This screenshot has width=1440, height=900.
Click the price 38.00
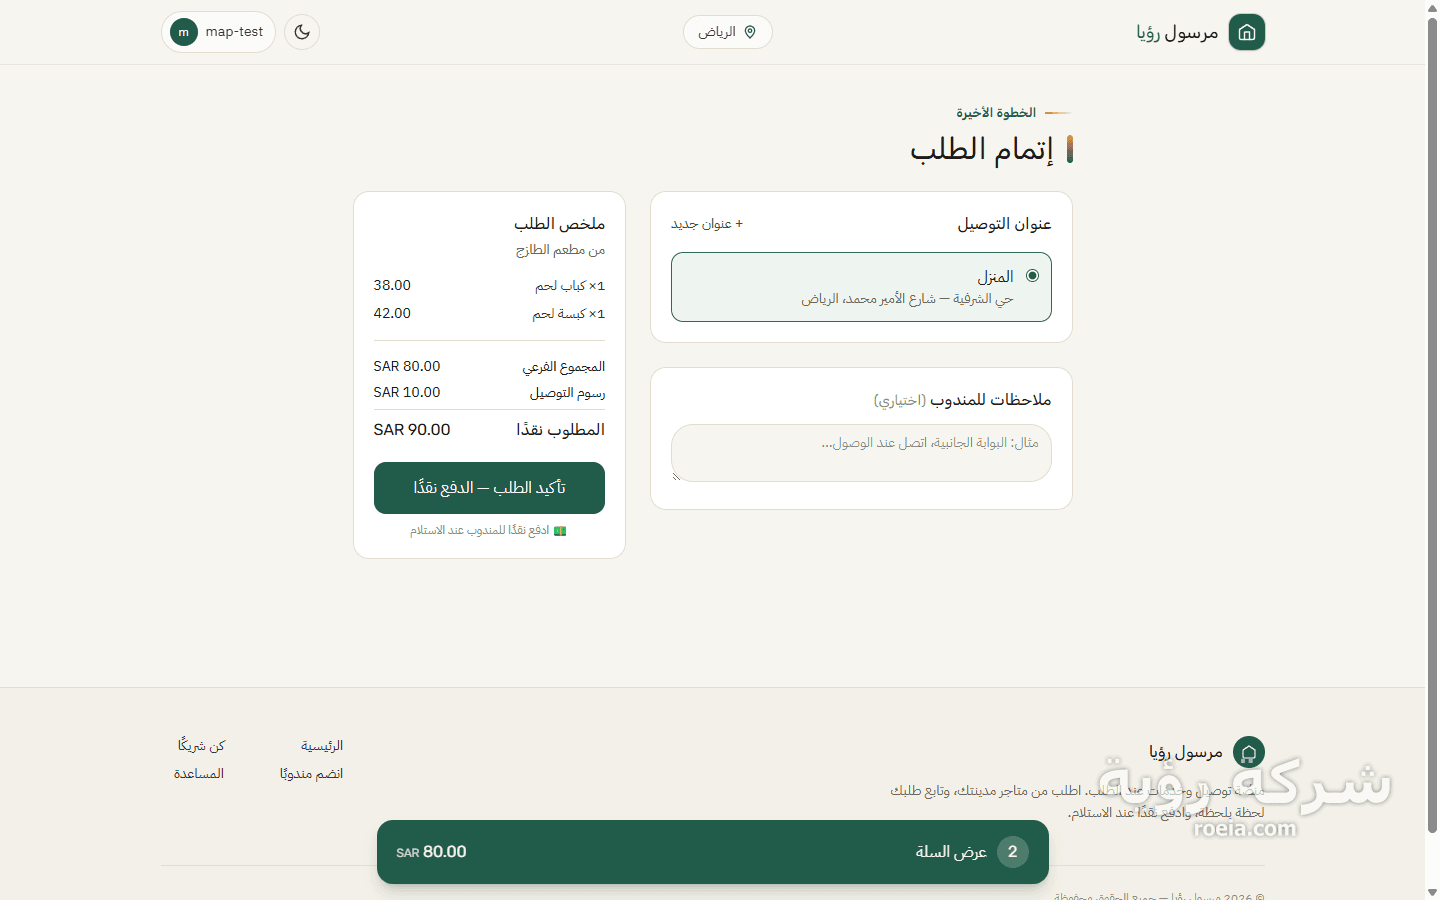[392, 286]
